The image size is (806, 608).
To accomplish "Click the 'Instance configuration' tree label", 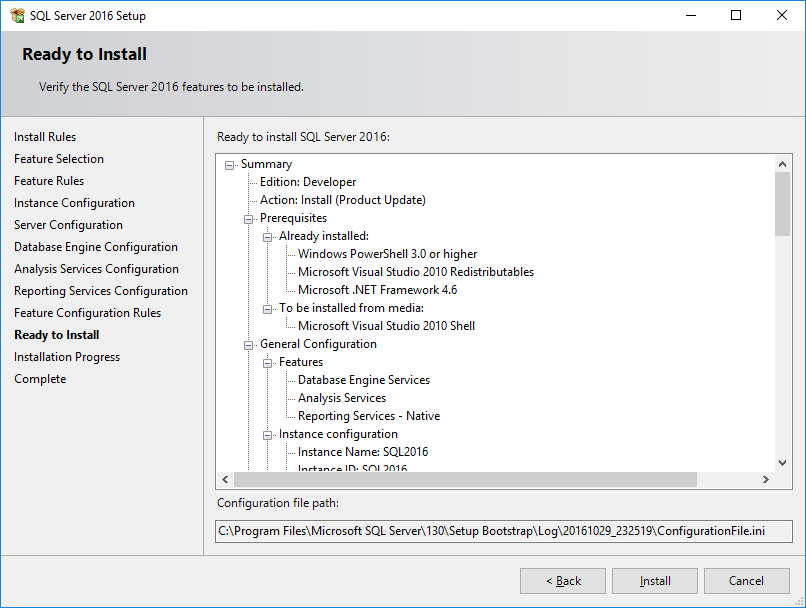I will (x=338, y=434).
